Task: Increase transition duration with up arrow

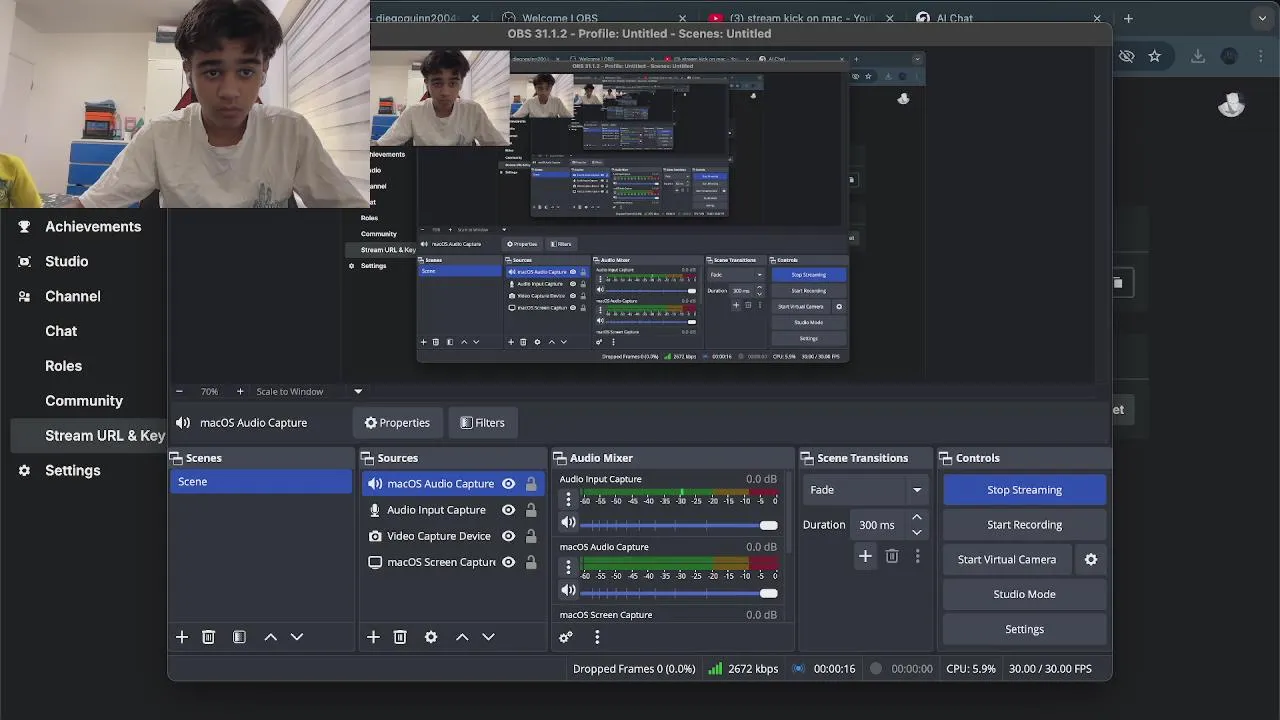Action: point(916,518)
